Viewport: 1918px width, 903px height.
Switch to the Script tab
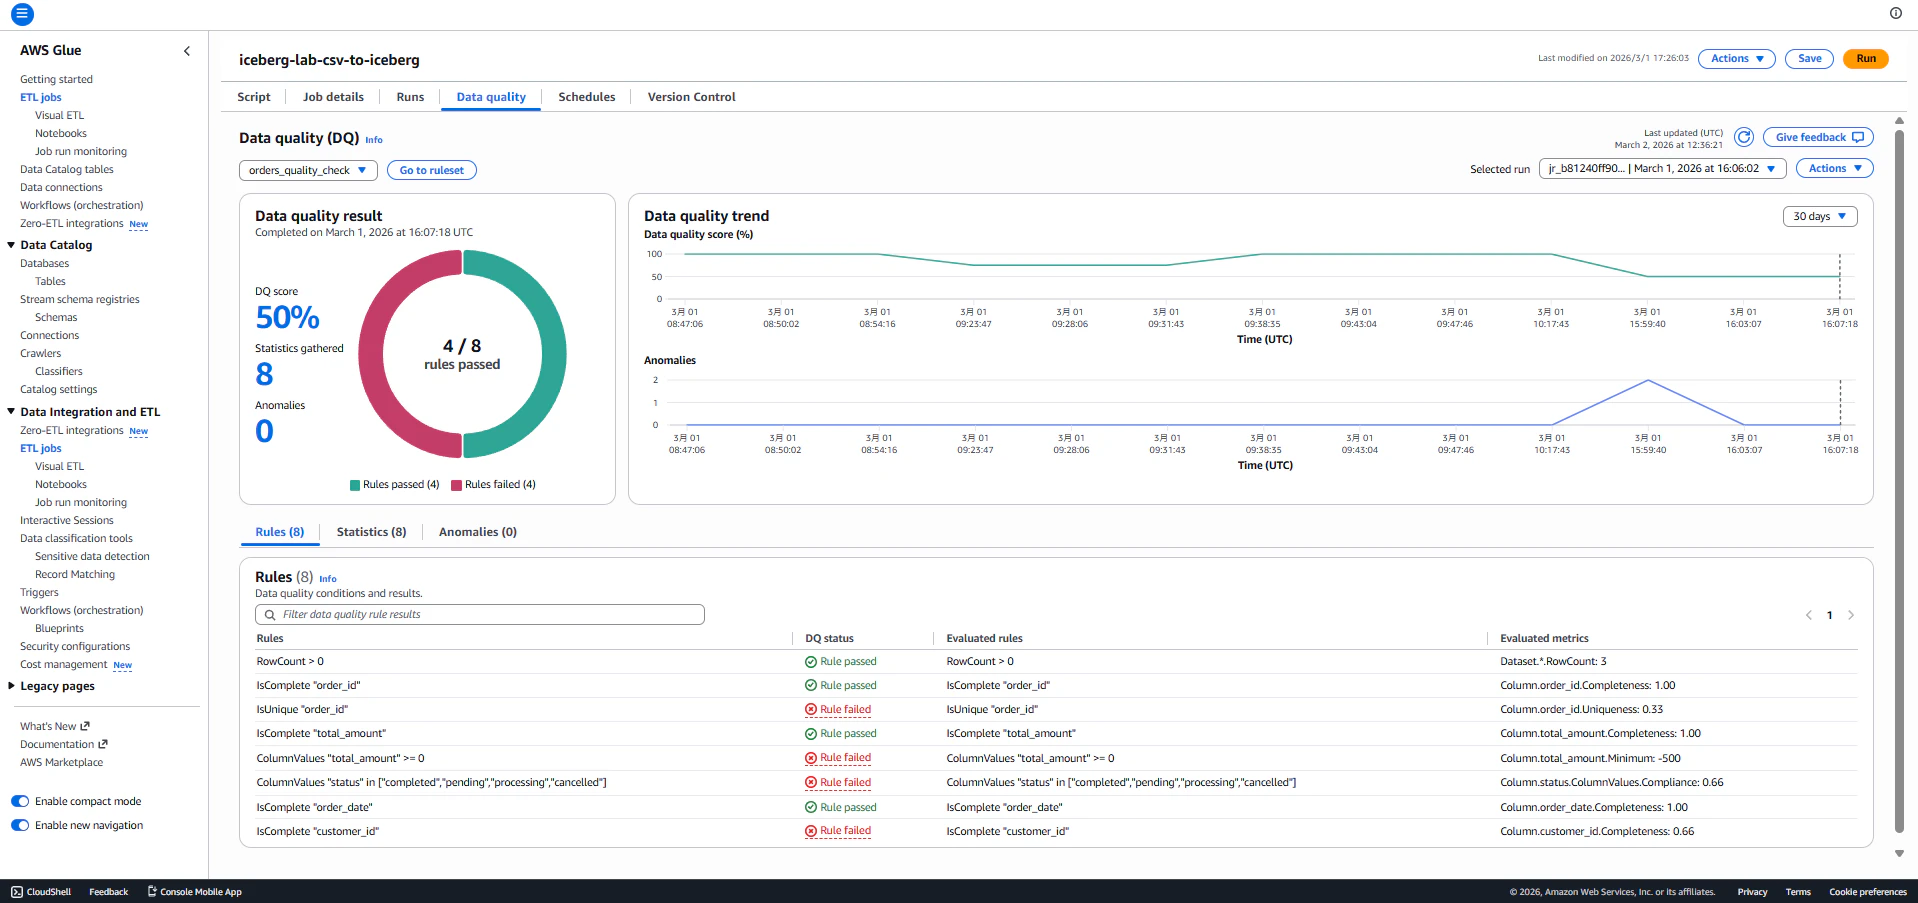tap(254, 97)
